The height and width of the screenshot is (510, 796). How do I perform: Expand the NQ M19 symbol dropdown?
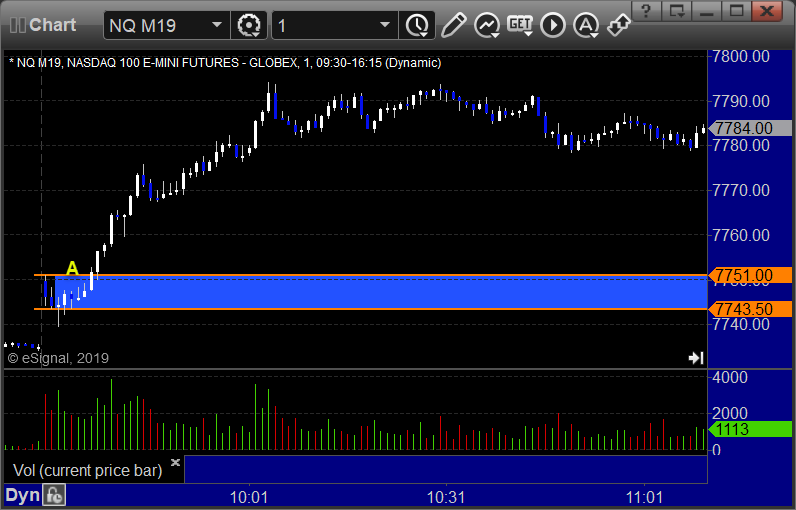pyautogui.click(x=217, y=25)
